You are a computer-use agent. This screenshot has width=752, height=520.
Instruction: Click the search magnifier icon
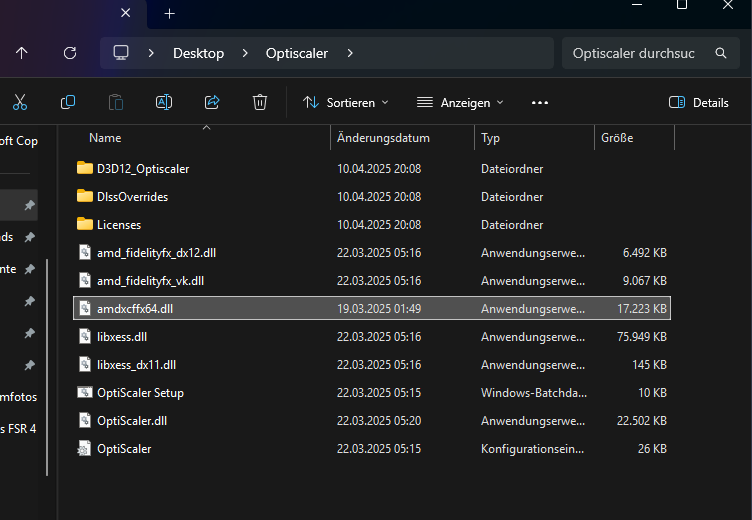pyautogui.click(x=721, y=53)
